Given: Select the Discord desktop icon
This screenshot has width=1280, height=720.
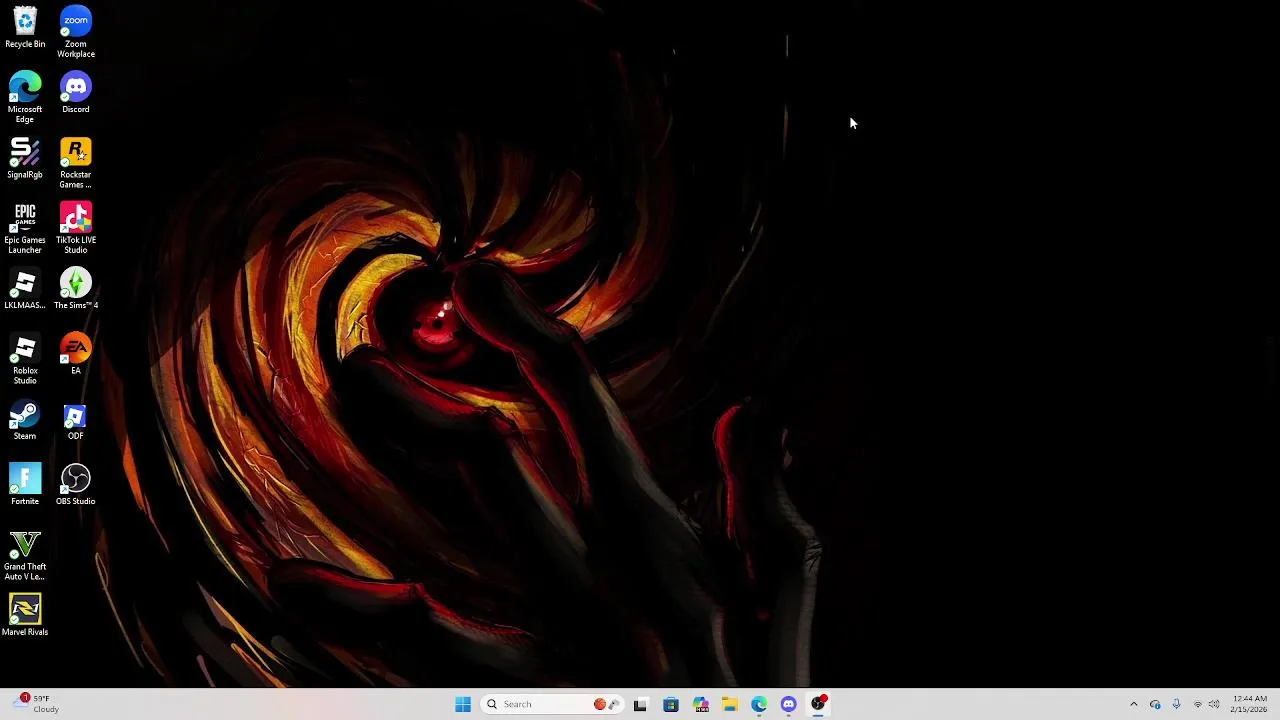Looking at the screenshot, I should coord(76,93).
